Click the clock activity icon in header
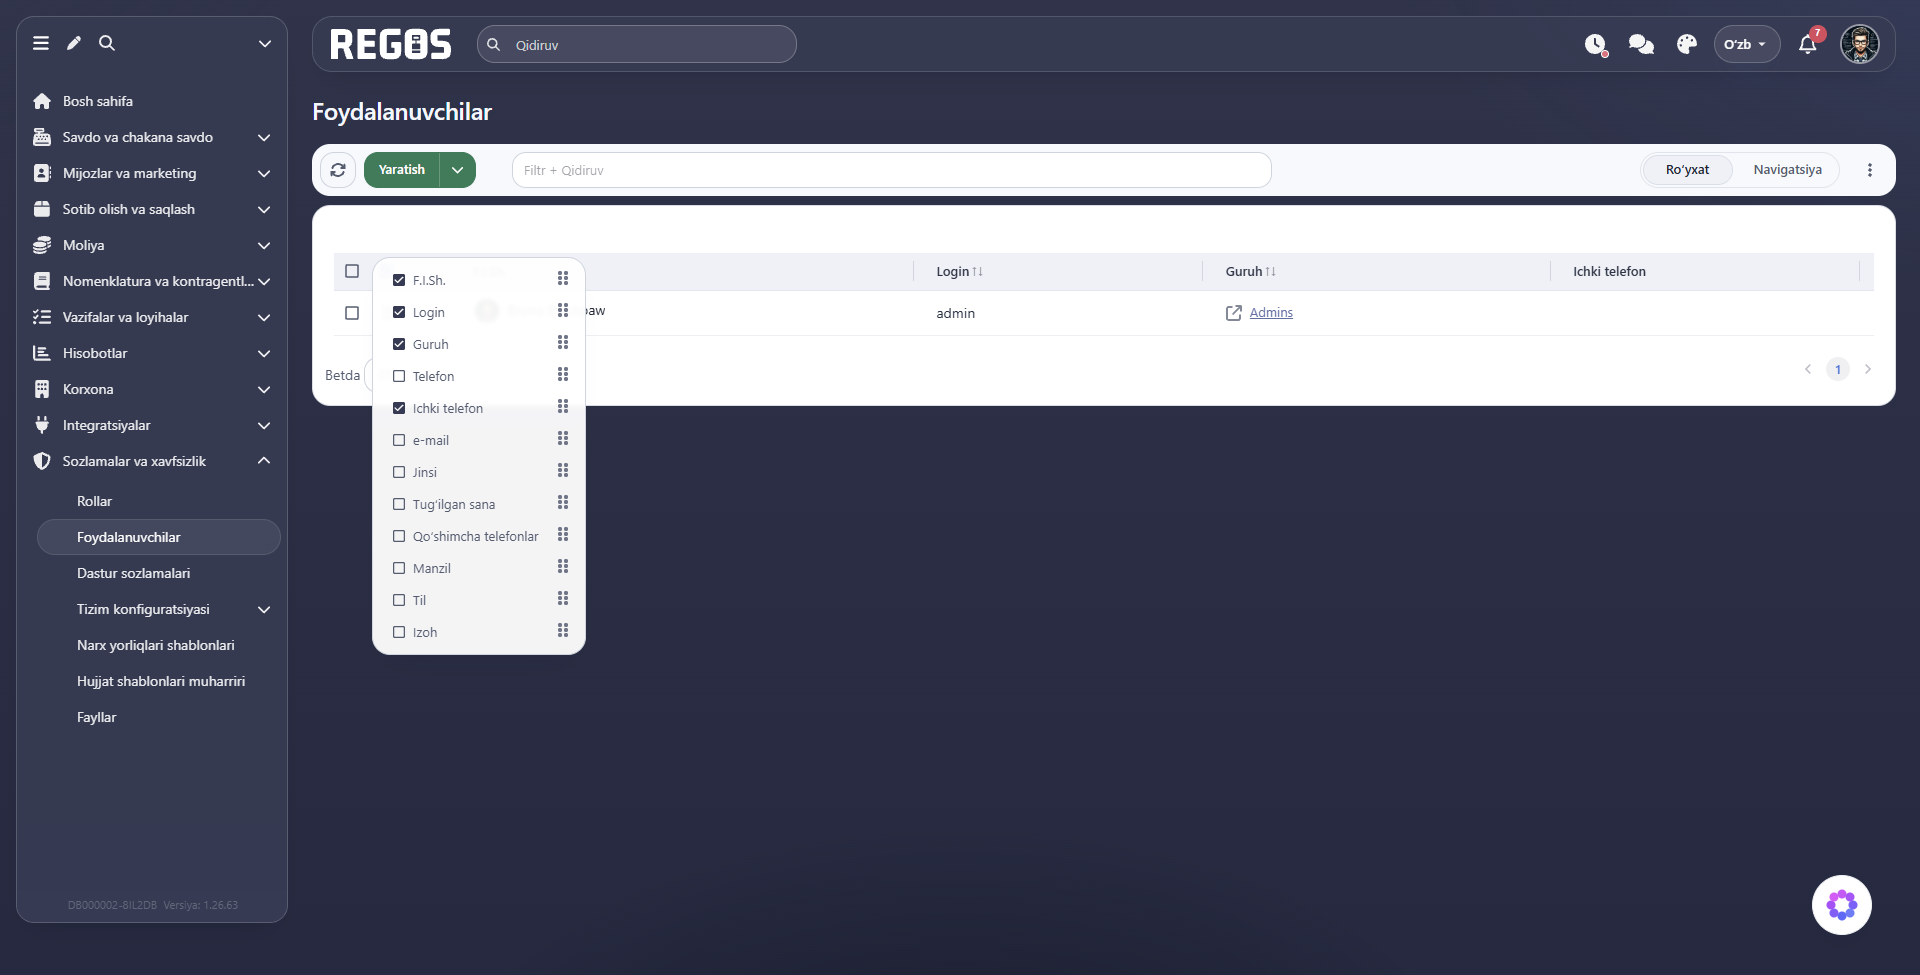This screenshot has width=1920, height=975. point(1595,44)
